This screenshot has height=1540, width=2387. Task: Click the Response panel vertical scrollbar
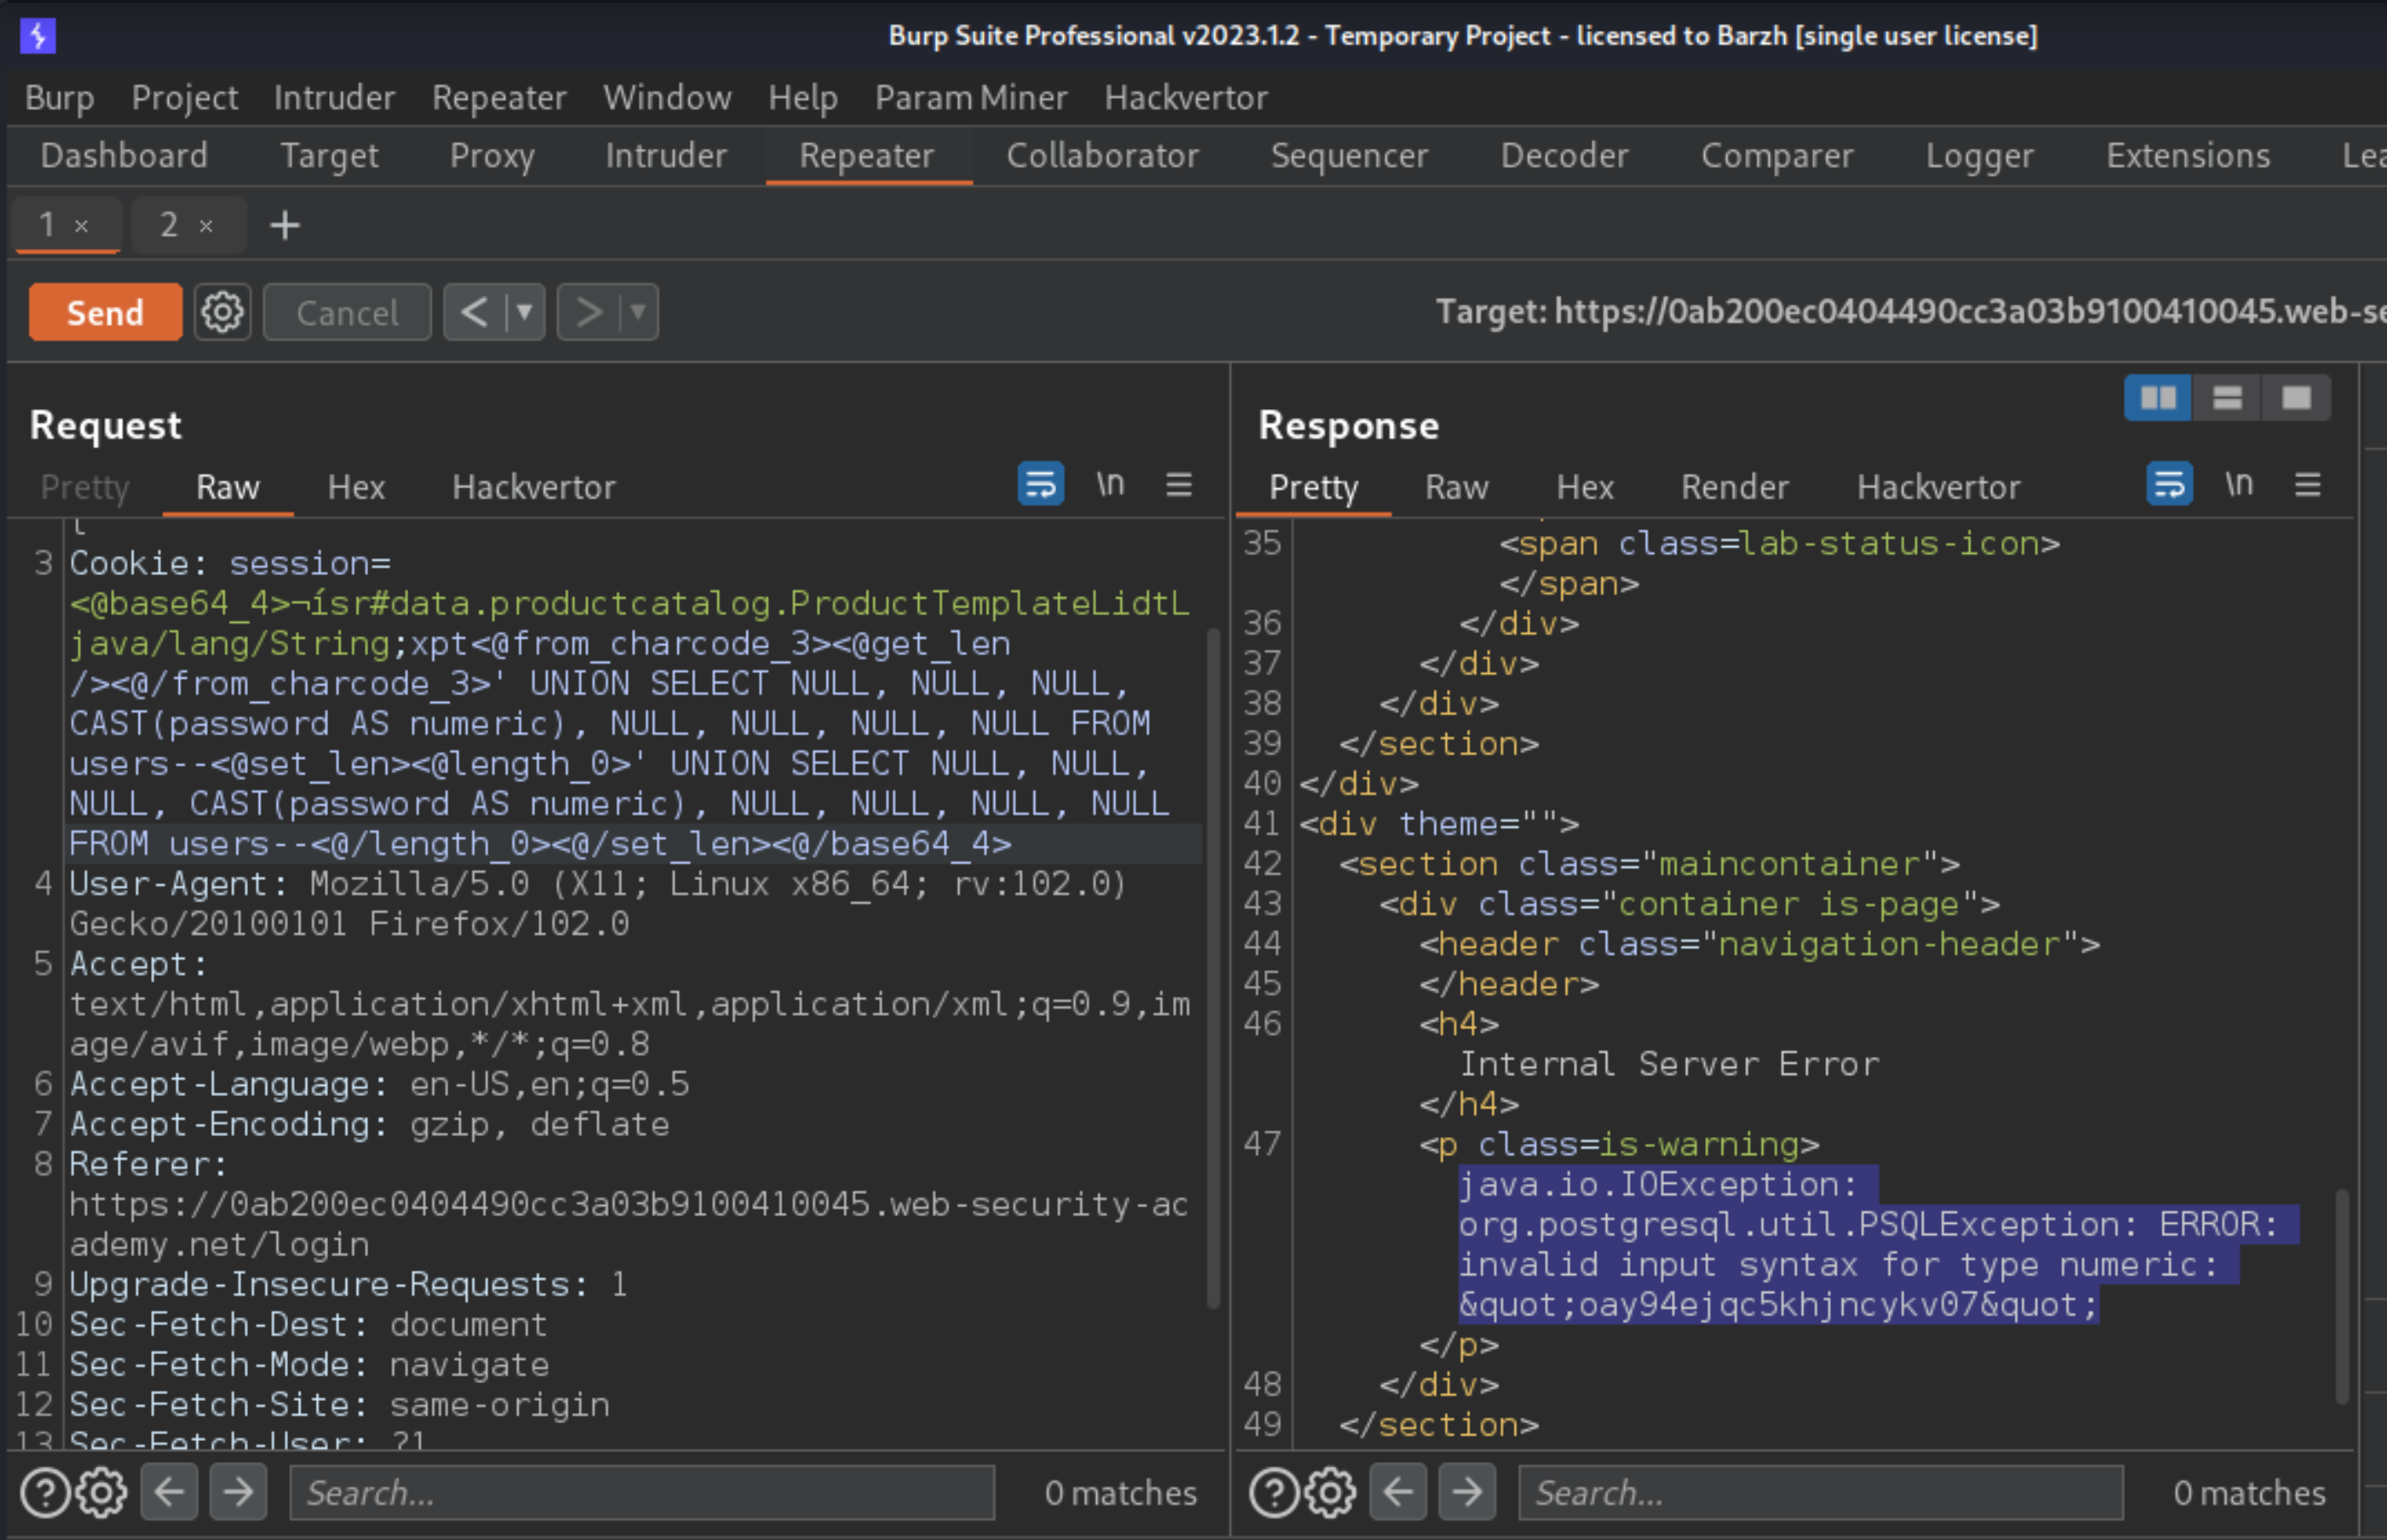(x=2342, y=1295)
